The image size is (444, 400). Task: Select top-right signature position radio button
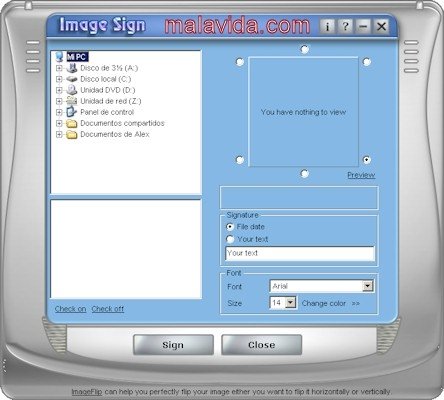point(367,62)
